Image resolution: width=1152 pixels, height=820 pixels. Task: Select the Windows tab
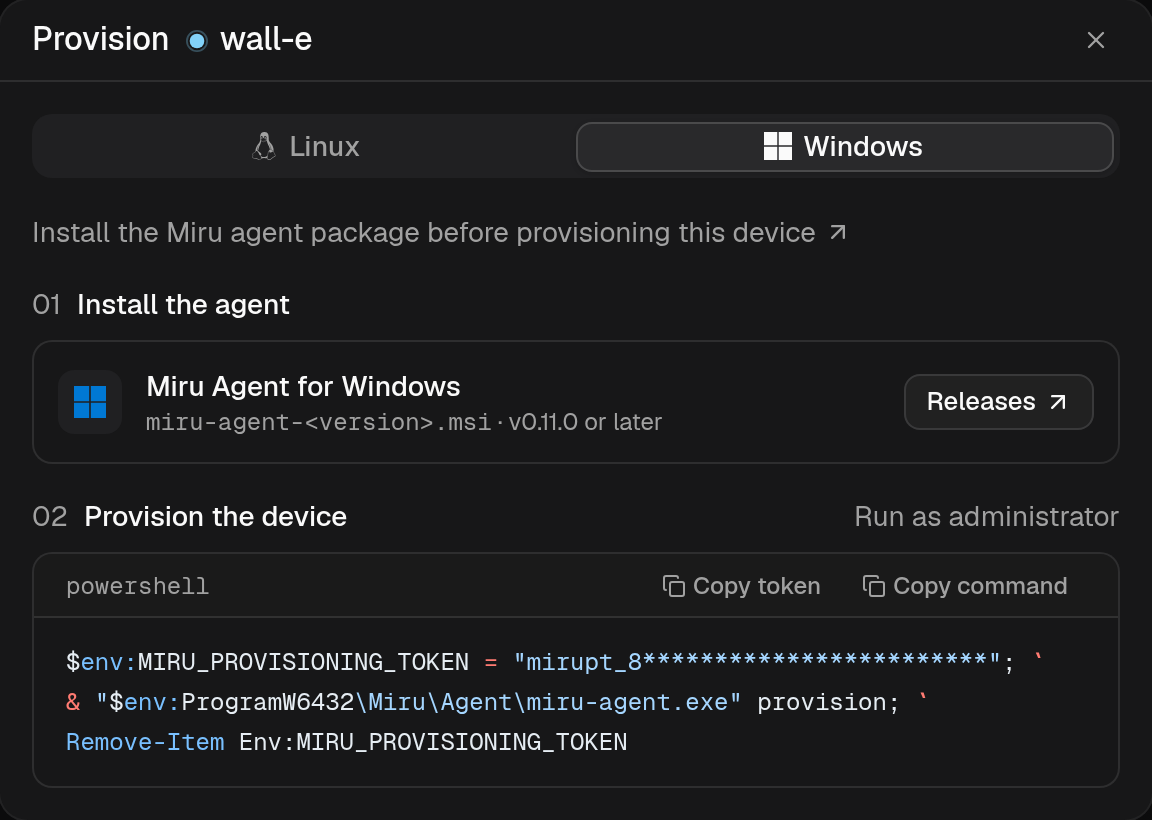tap(844, 146)
